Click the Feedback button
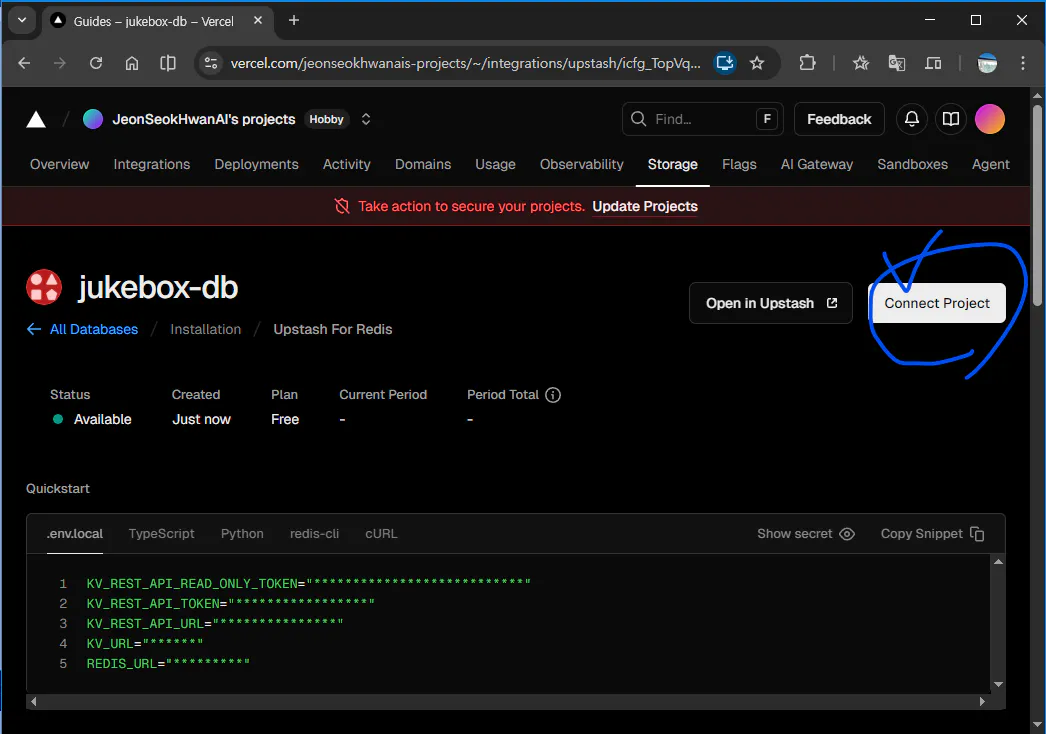 [x=839, y=119]
